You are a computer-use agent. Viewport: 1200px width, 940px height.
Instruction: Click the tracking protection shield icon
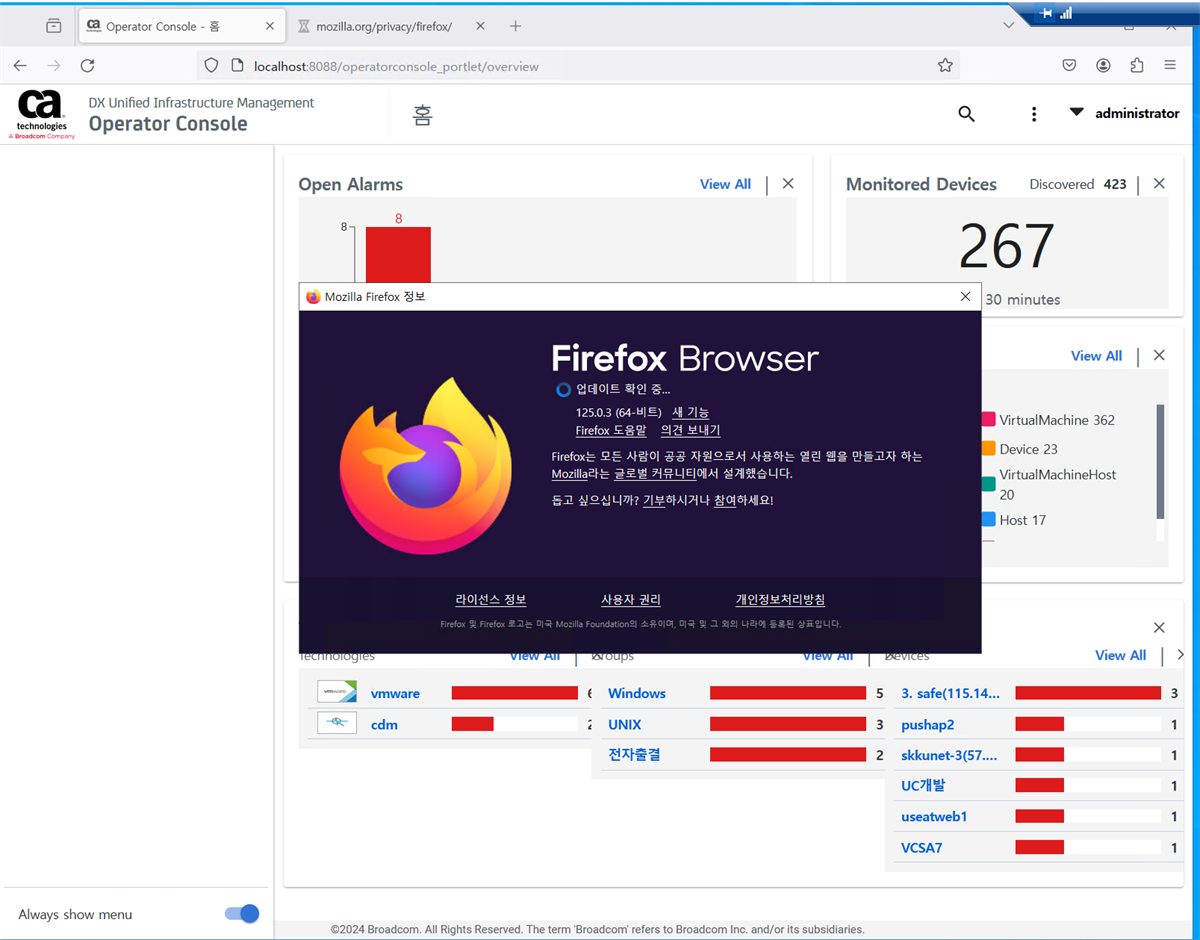coord(211,64)
